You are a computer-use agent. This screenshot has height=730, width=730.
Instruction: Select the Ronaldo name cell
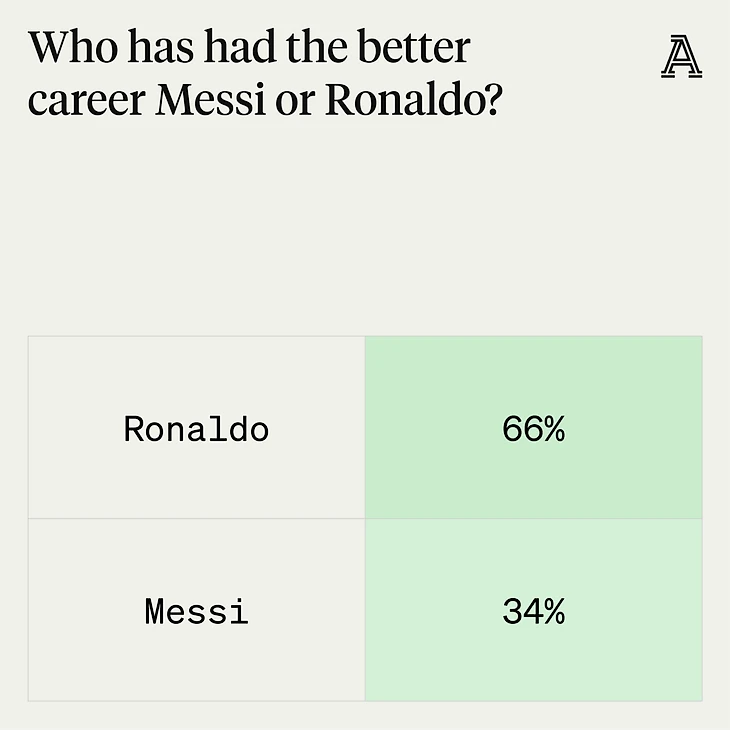196,427
